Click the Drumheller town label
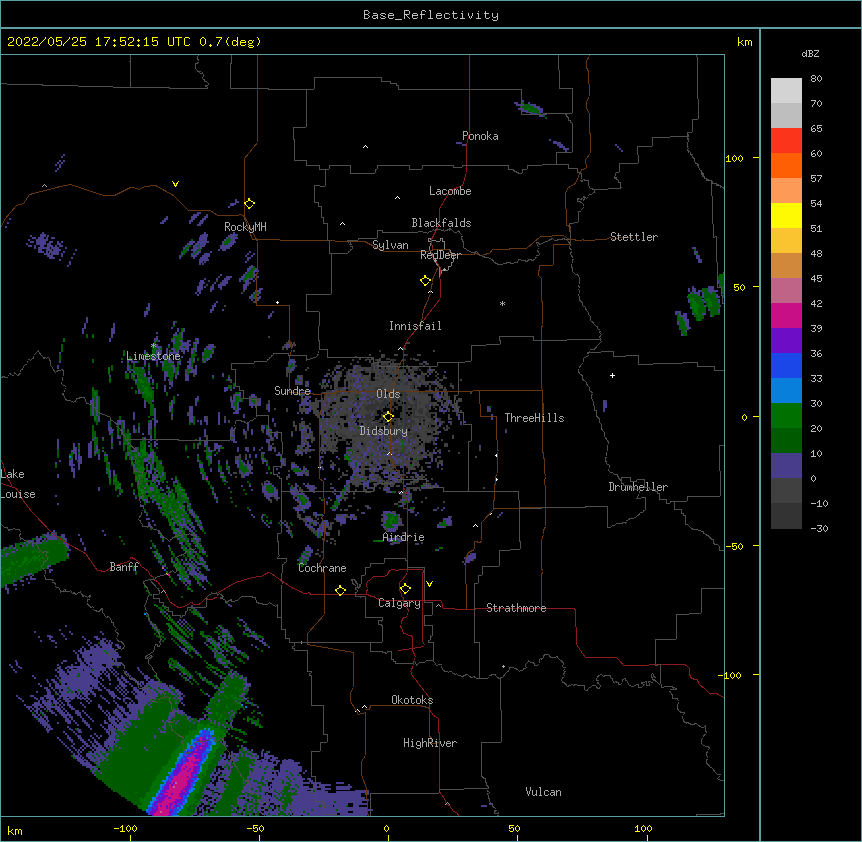Image resolution: width=862 pixels, height=842 pixels. (x=638, y=487)
